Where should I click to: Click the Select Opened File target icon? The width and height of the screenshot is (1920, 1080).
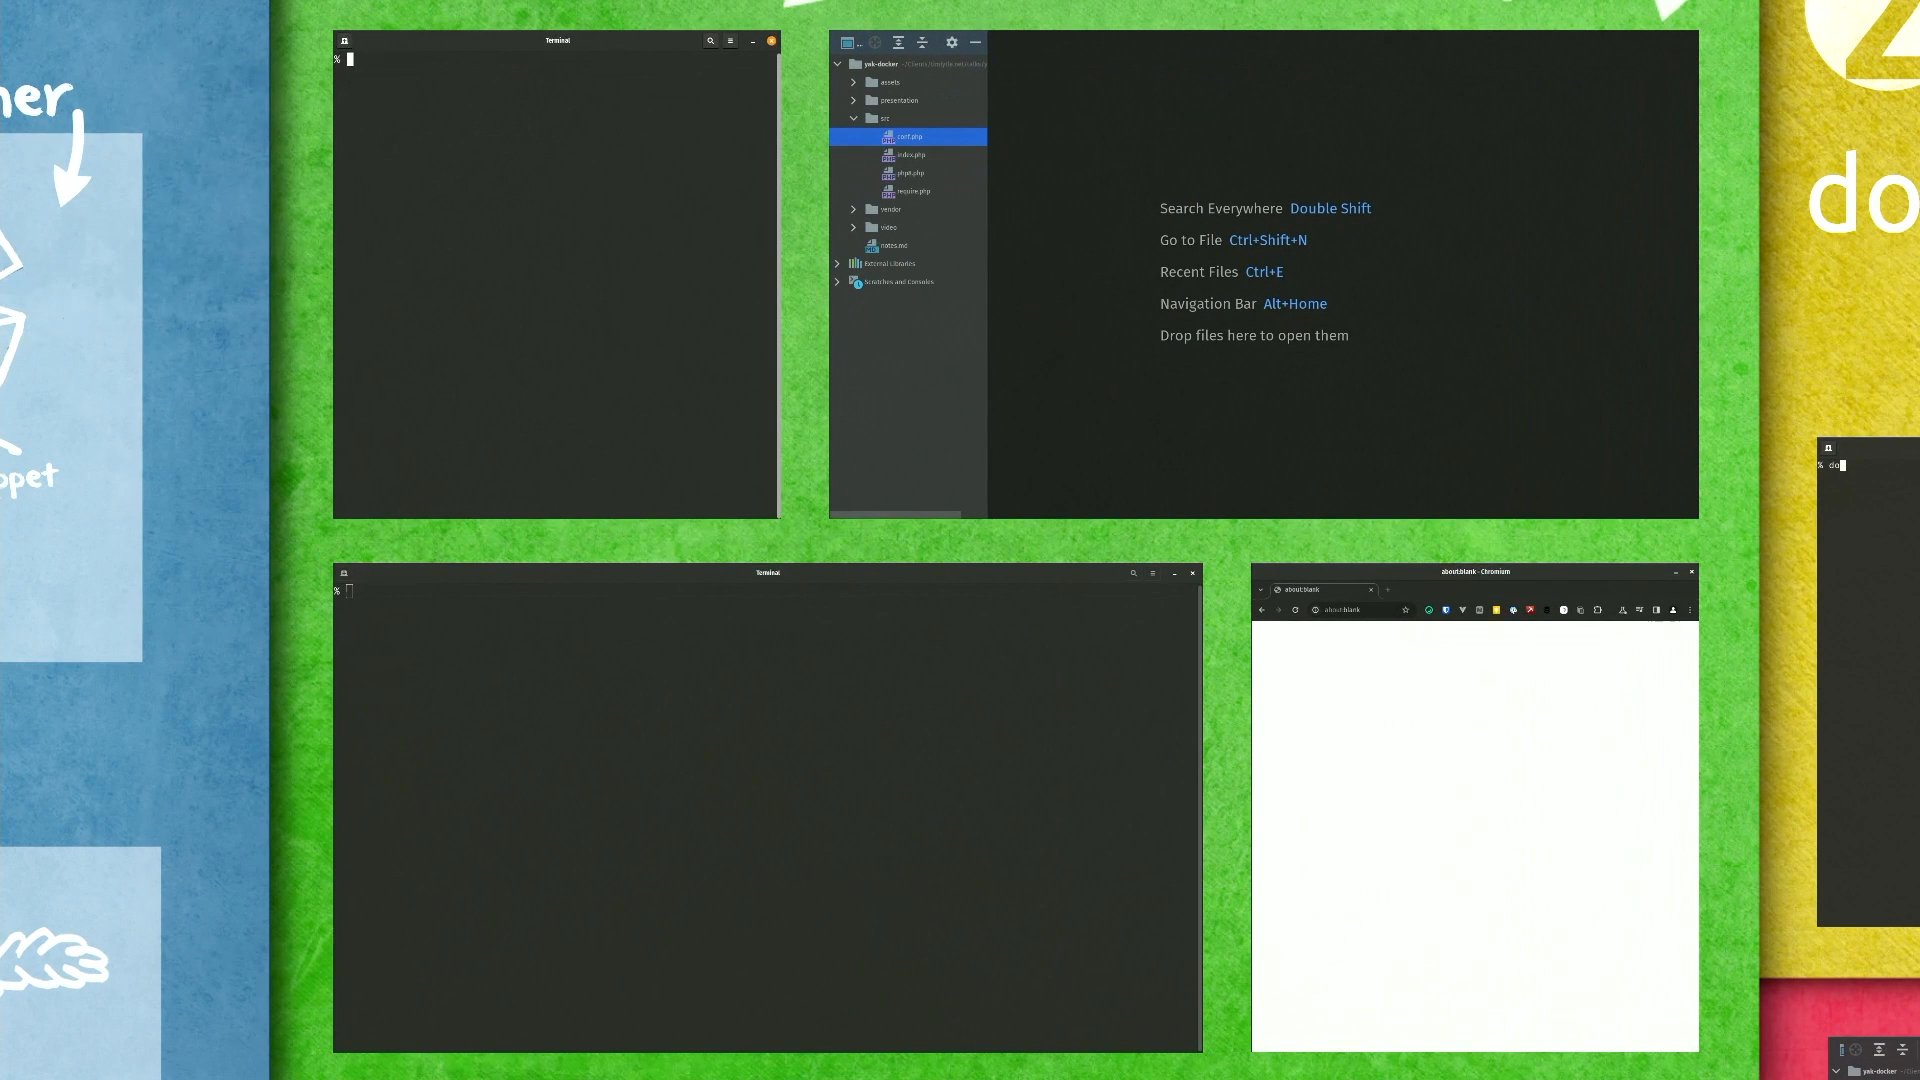pyautogui.click(x=875, y=42)
